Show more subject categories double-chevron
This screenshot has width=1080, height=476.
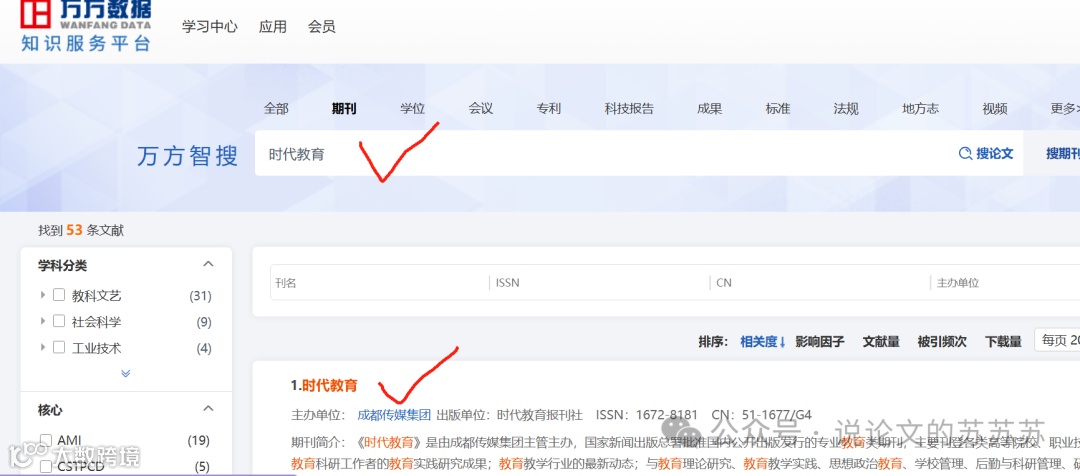coord(125,373)
